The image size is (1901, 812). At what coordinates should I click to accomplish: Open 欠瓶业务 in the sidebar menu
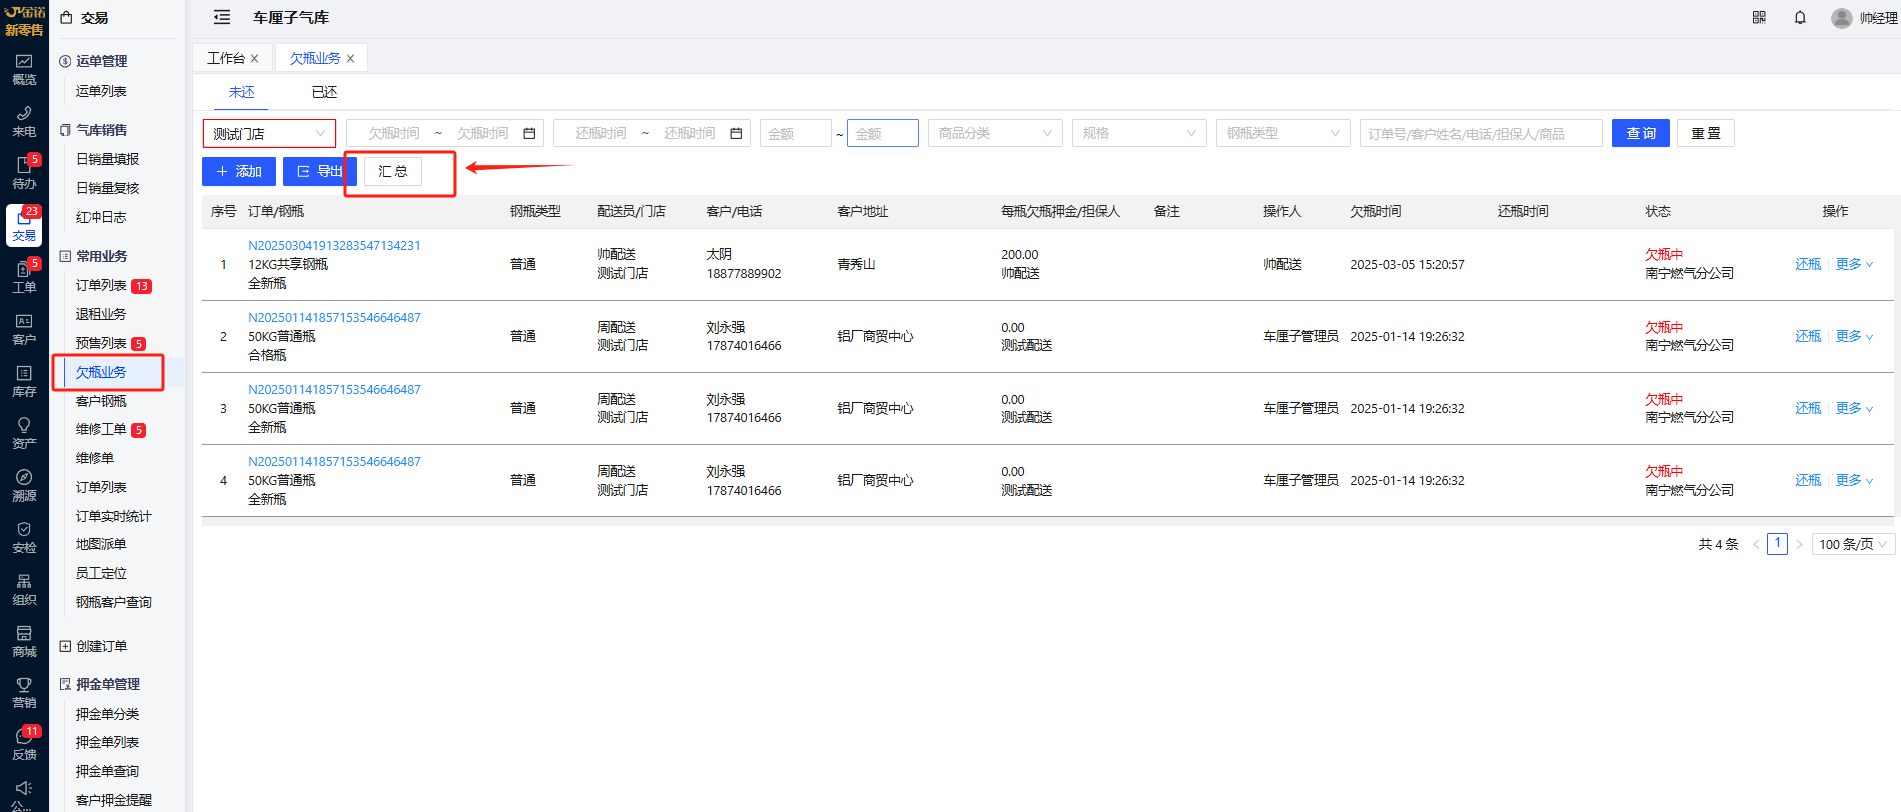(x=101, y=372)
